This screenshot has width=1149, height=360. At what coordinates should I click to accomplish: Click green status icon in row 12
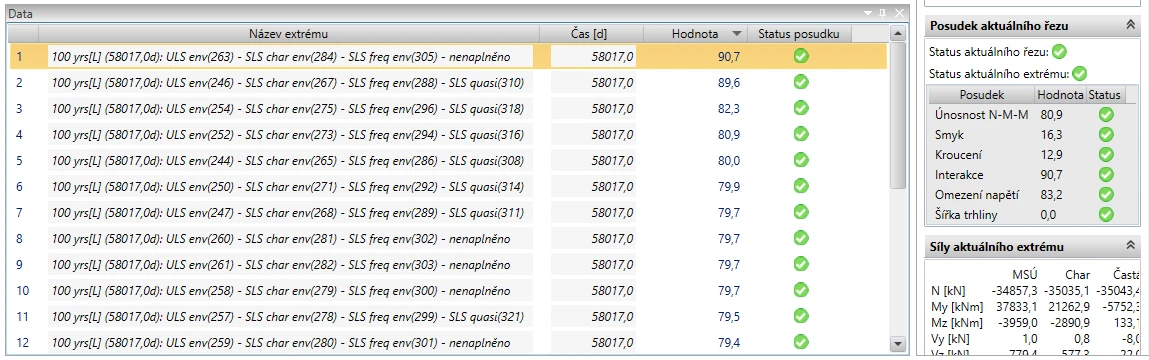point(801,342)
